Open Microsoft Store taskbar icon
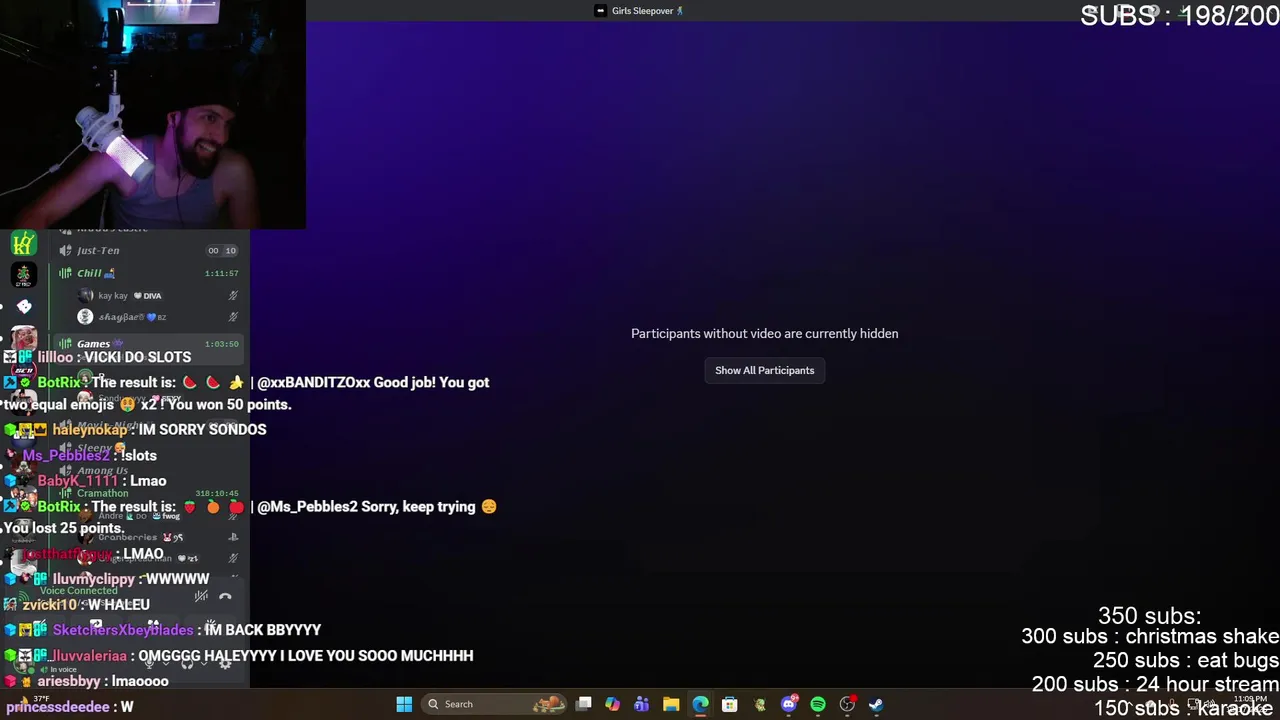This screenshot has height=720, width=1280. tap(730, 704)
